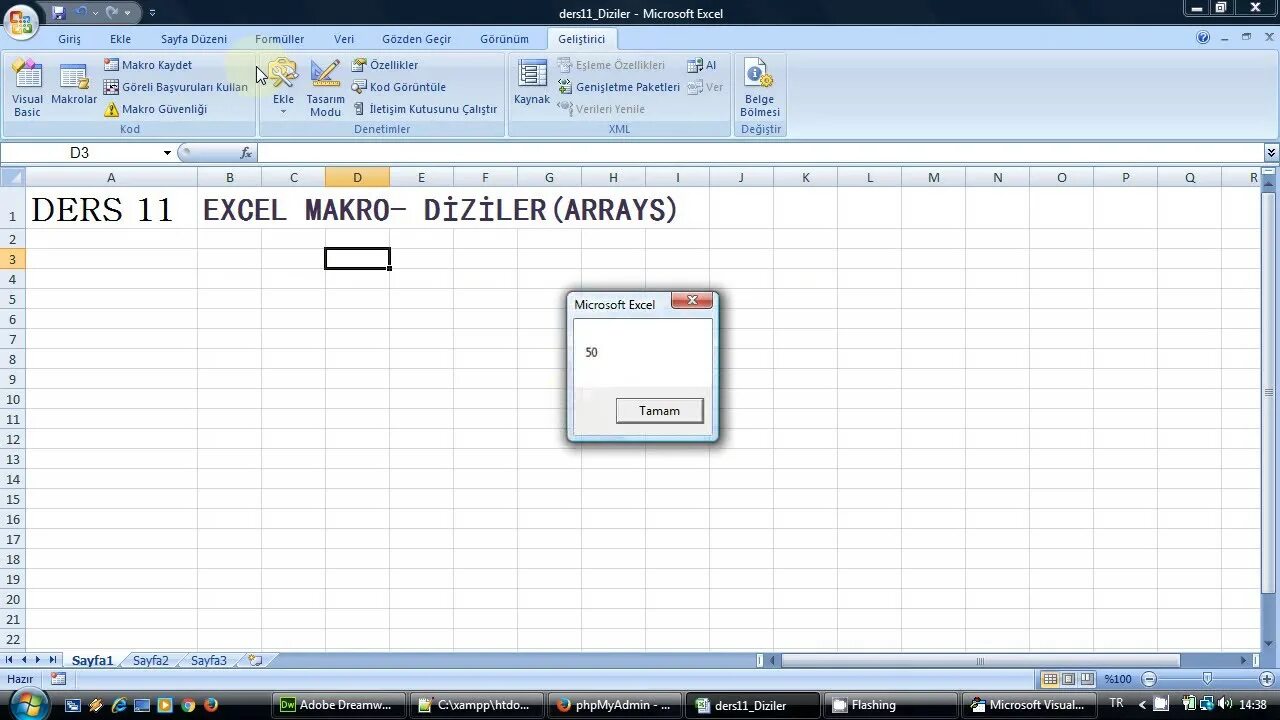Select the Geliştirici tab
This screenshot has width=1280, height=720.
point(582,39)
